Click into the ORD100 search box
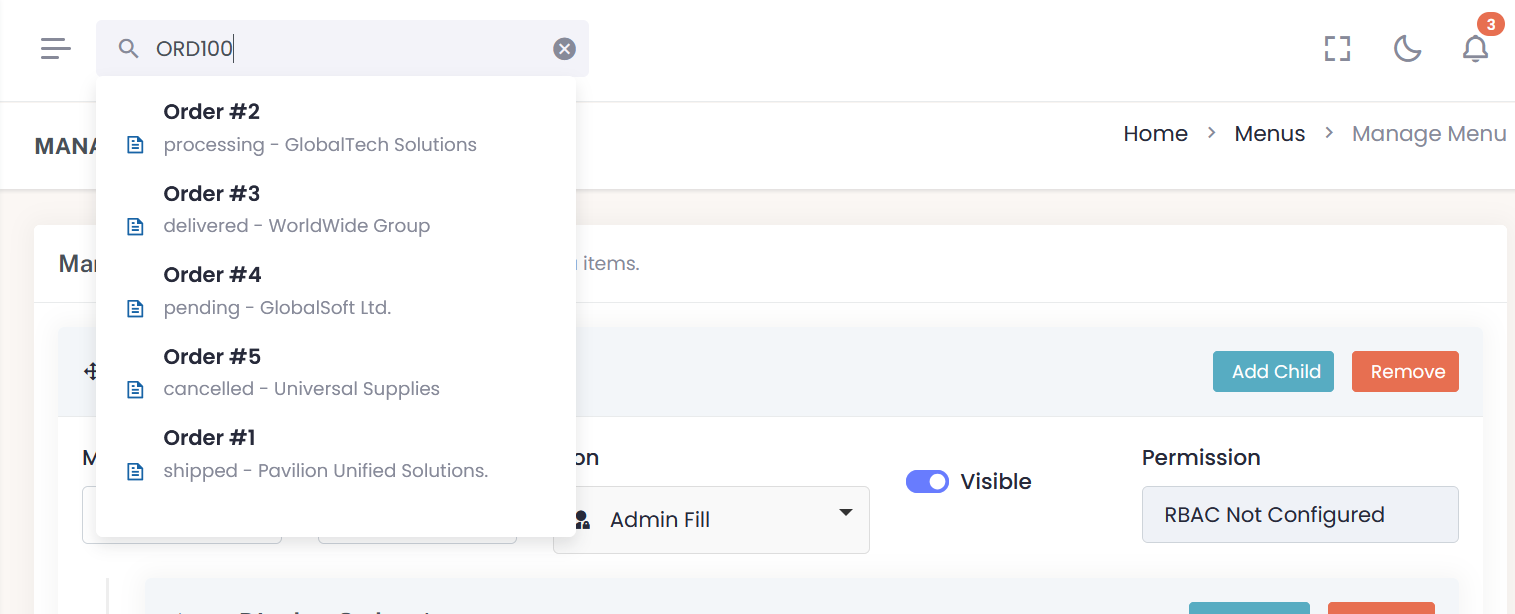 [350, 48]
